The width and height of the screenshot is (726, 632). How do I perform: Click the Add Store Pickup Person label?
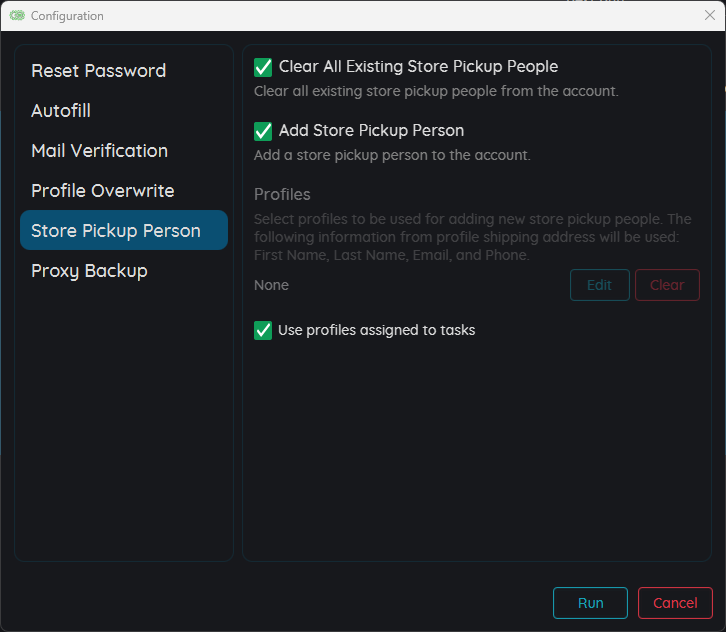point(371,131)
